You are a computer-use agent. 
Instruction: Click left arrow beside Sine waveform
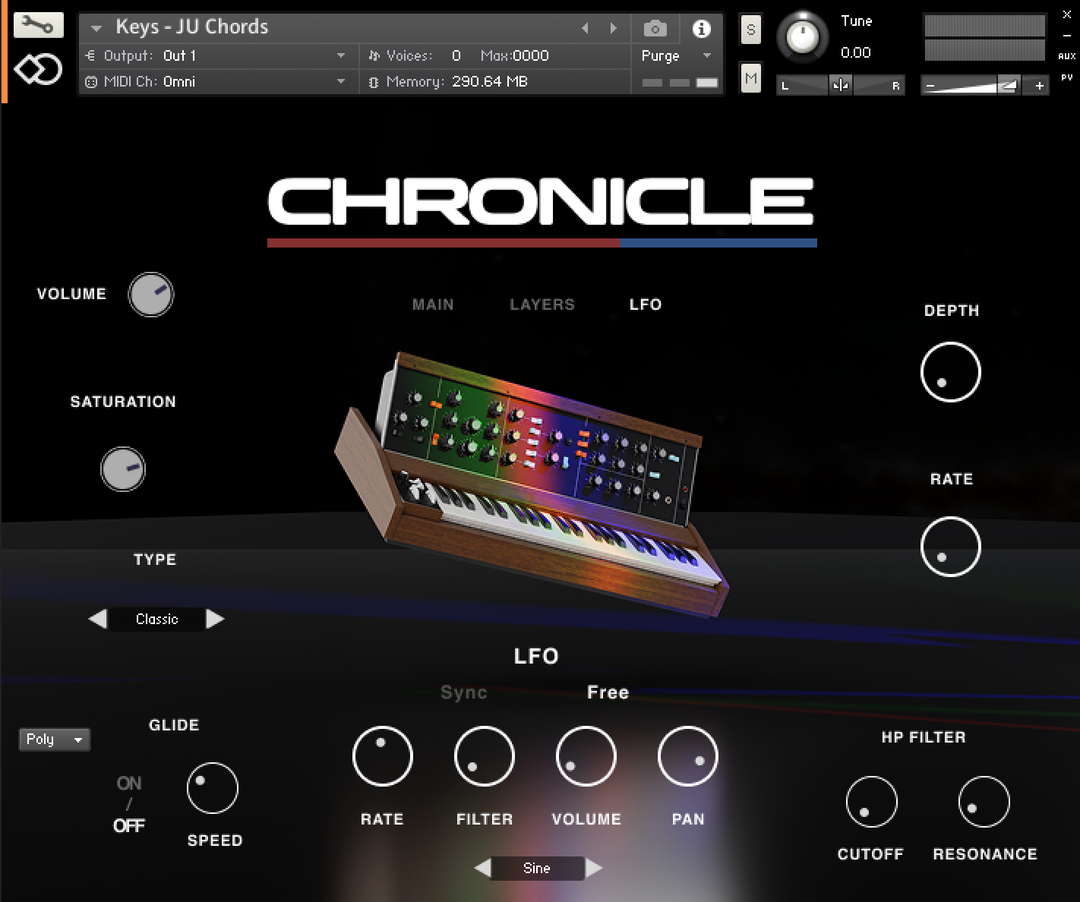(x=482, y=868)
